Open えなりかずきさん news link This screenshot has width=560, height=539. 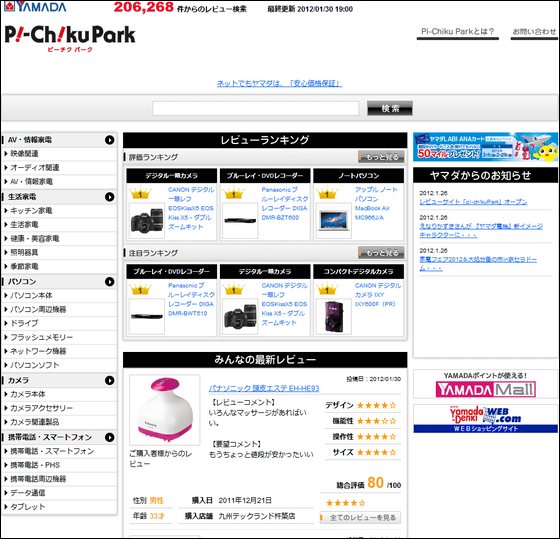(481, 230)
